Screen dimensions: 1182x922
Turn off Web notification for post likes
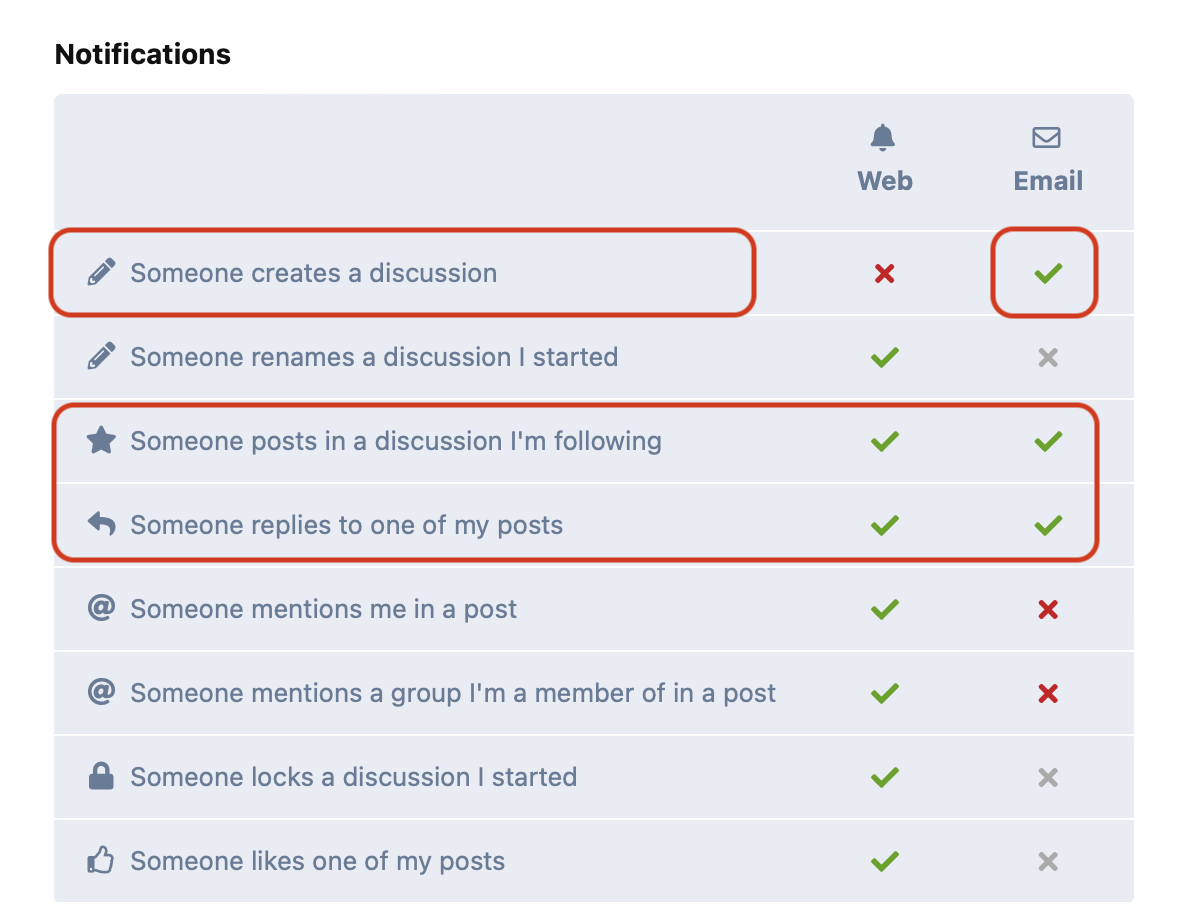pos(884,861)
